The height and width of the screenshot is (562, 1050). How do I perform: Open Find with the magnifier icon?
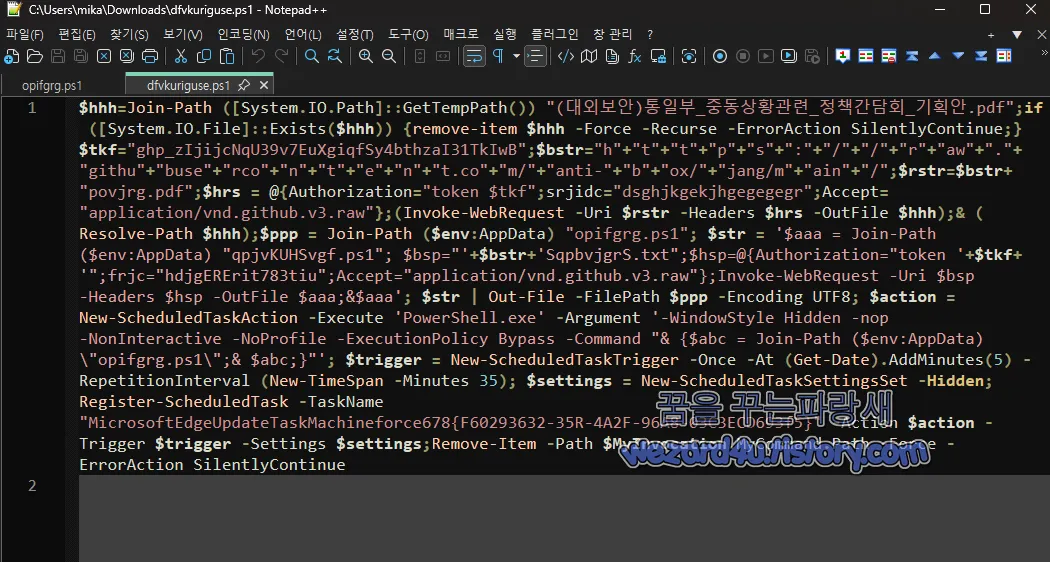point(311,56)
